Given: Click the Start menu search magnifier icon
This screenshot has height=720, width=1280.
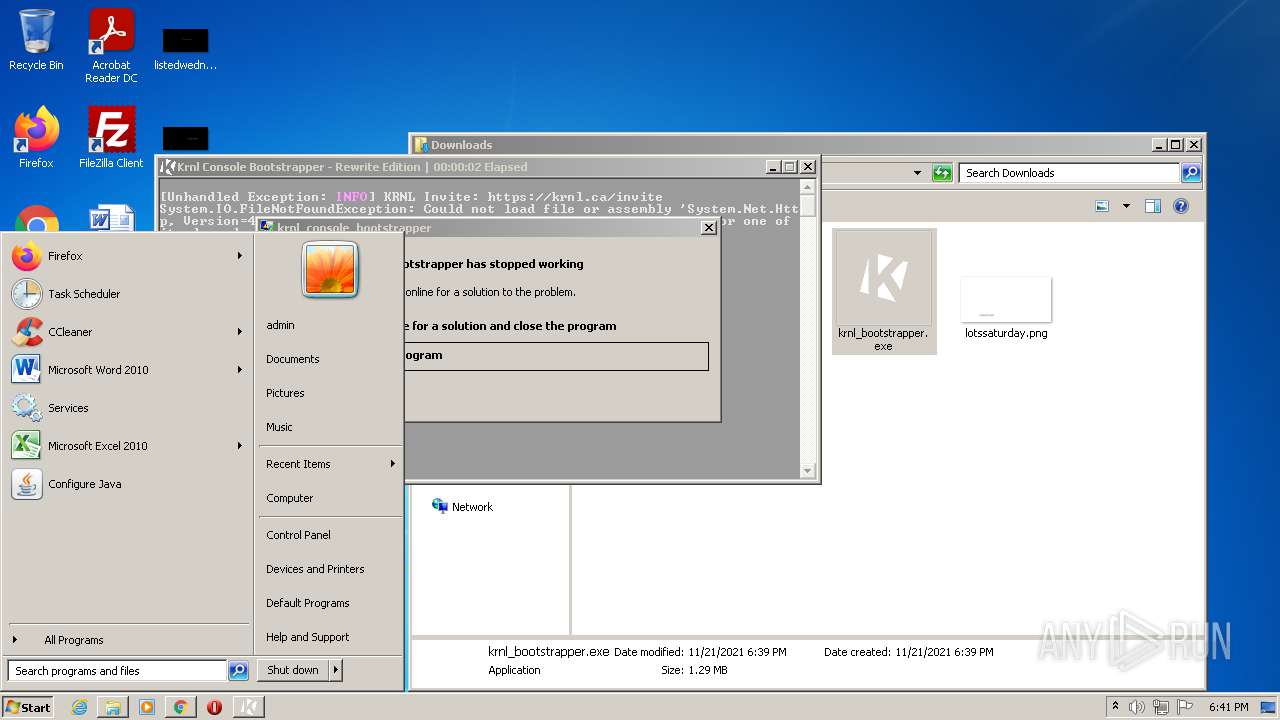Looking at the screenshot, I should tap(238, 671).
